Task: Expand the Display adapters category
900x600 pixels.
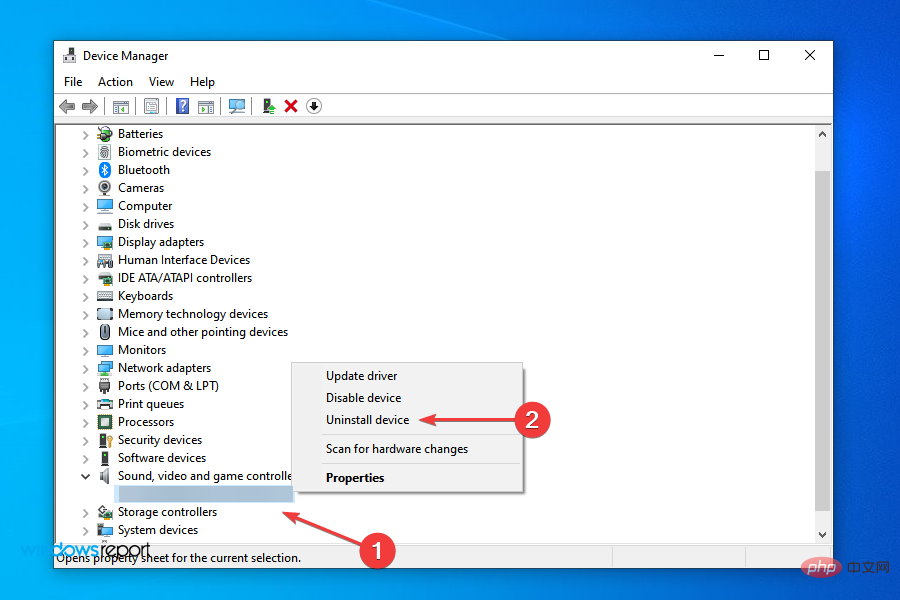Action: tap(84, 241)
